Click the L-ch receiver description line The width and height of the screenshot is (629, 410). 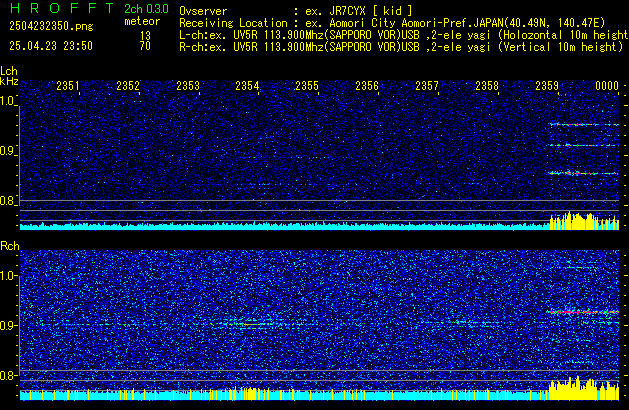pos(404,35)
